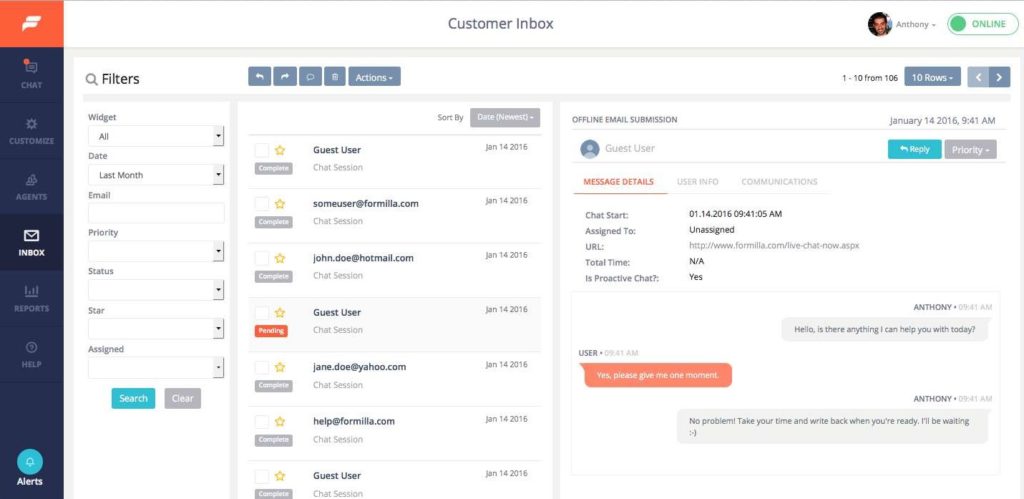Click the Guest User avatar in message header
The height and width of the screenshot is (499, 1024).
tap(590, 149)
